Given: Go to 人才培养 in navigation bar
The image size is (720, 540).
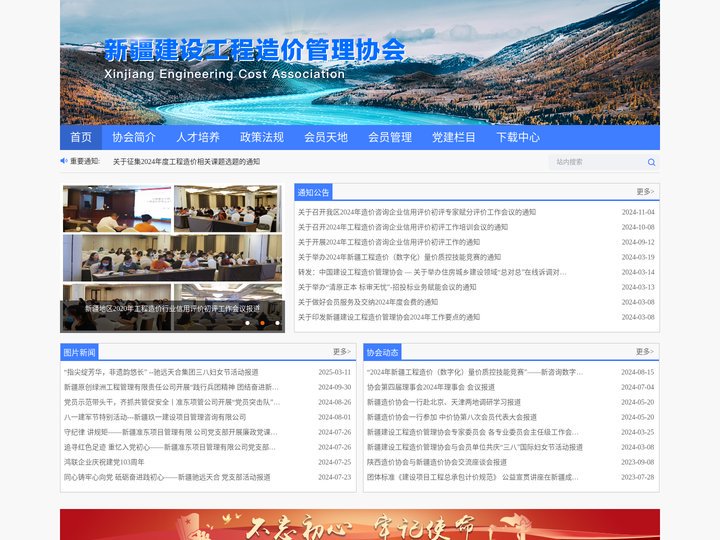Looking at the screenshot, I should click(x=198, y=137).
